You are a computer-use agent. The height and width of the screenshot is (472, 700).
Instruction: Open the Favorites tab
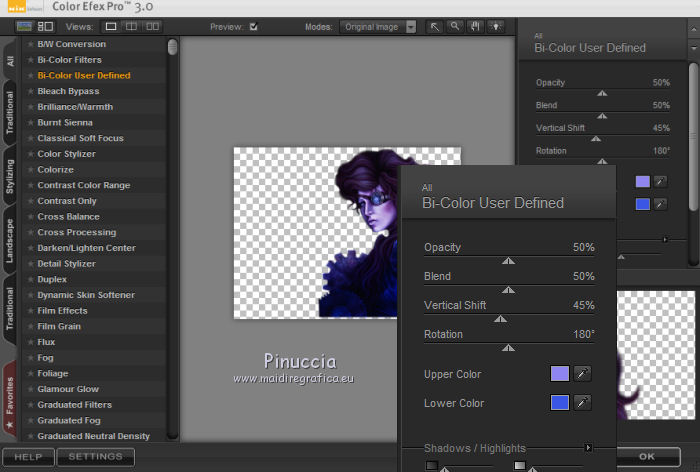coord(10,399)
